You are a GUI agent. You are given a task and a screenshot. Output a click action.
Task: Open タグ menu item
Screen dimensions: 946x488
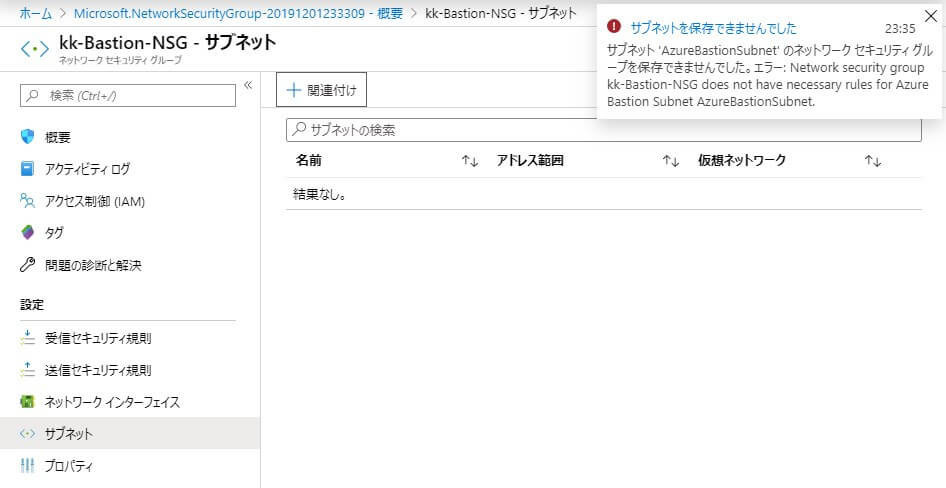(x=54, y=233)
